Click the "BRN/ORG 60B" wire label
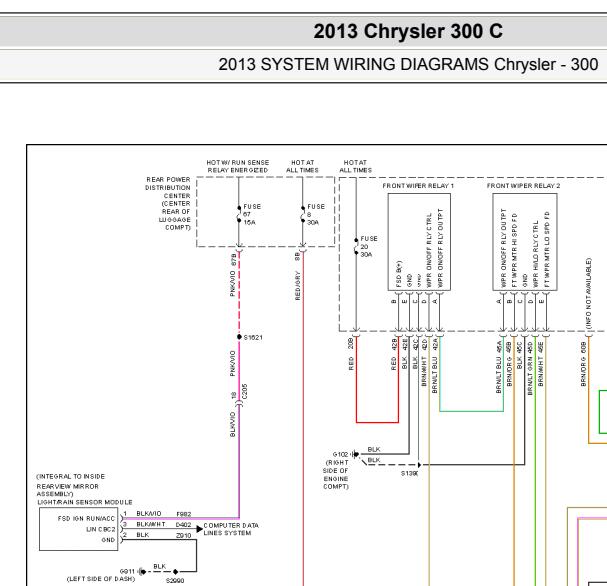This screenshot has width=607, height=586. click(583, 364)
